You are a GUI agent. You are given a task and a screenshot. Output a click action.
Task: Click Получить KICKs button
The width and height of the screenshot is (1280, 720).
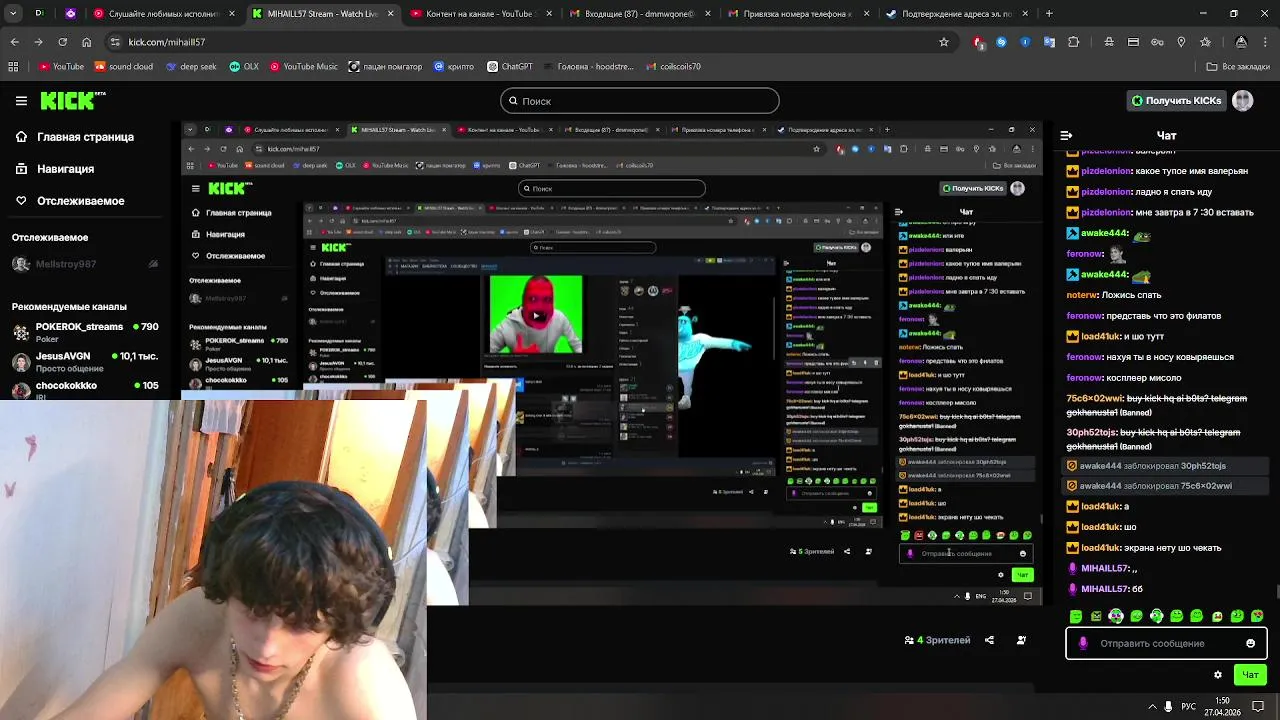pos(1177,101)
